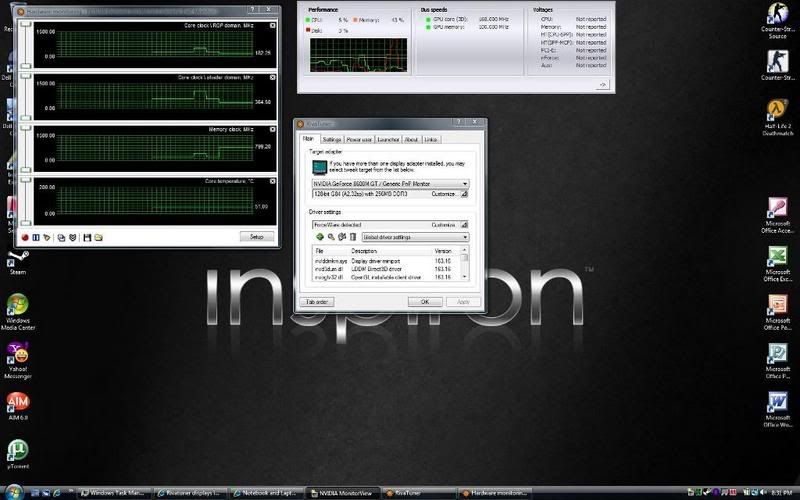This screenshot has width=800, height=500.
Task: Click the arrow button in NVIDIA MonitorView panel
Action: [603, 85]
